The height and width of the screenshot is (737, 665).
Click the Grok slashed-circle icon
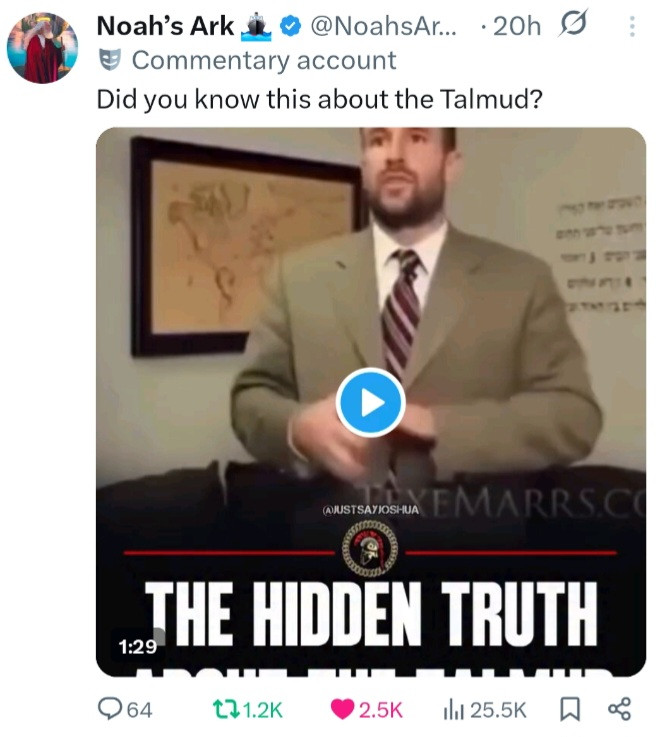tap(572, 23)
